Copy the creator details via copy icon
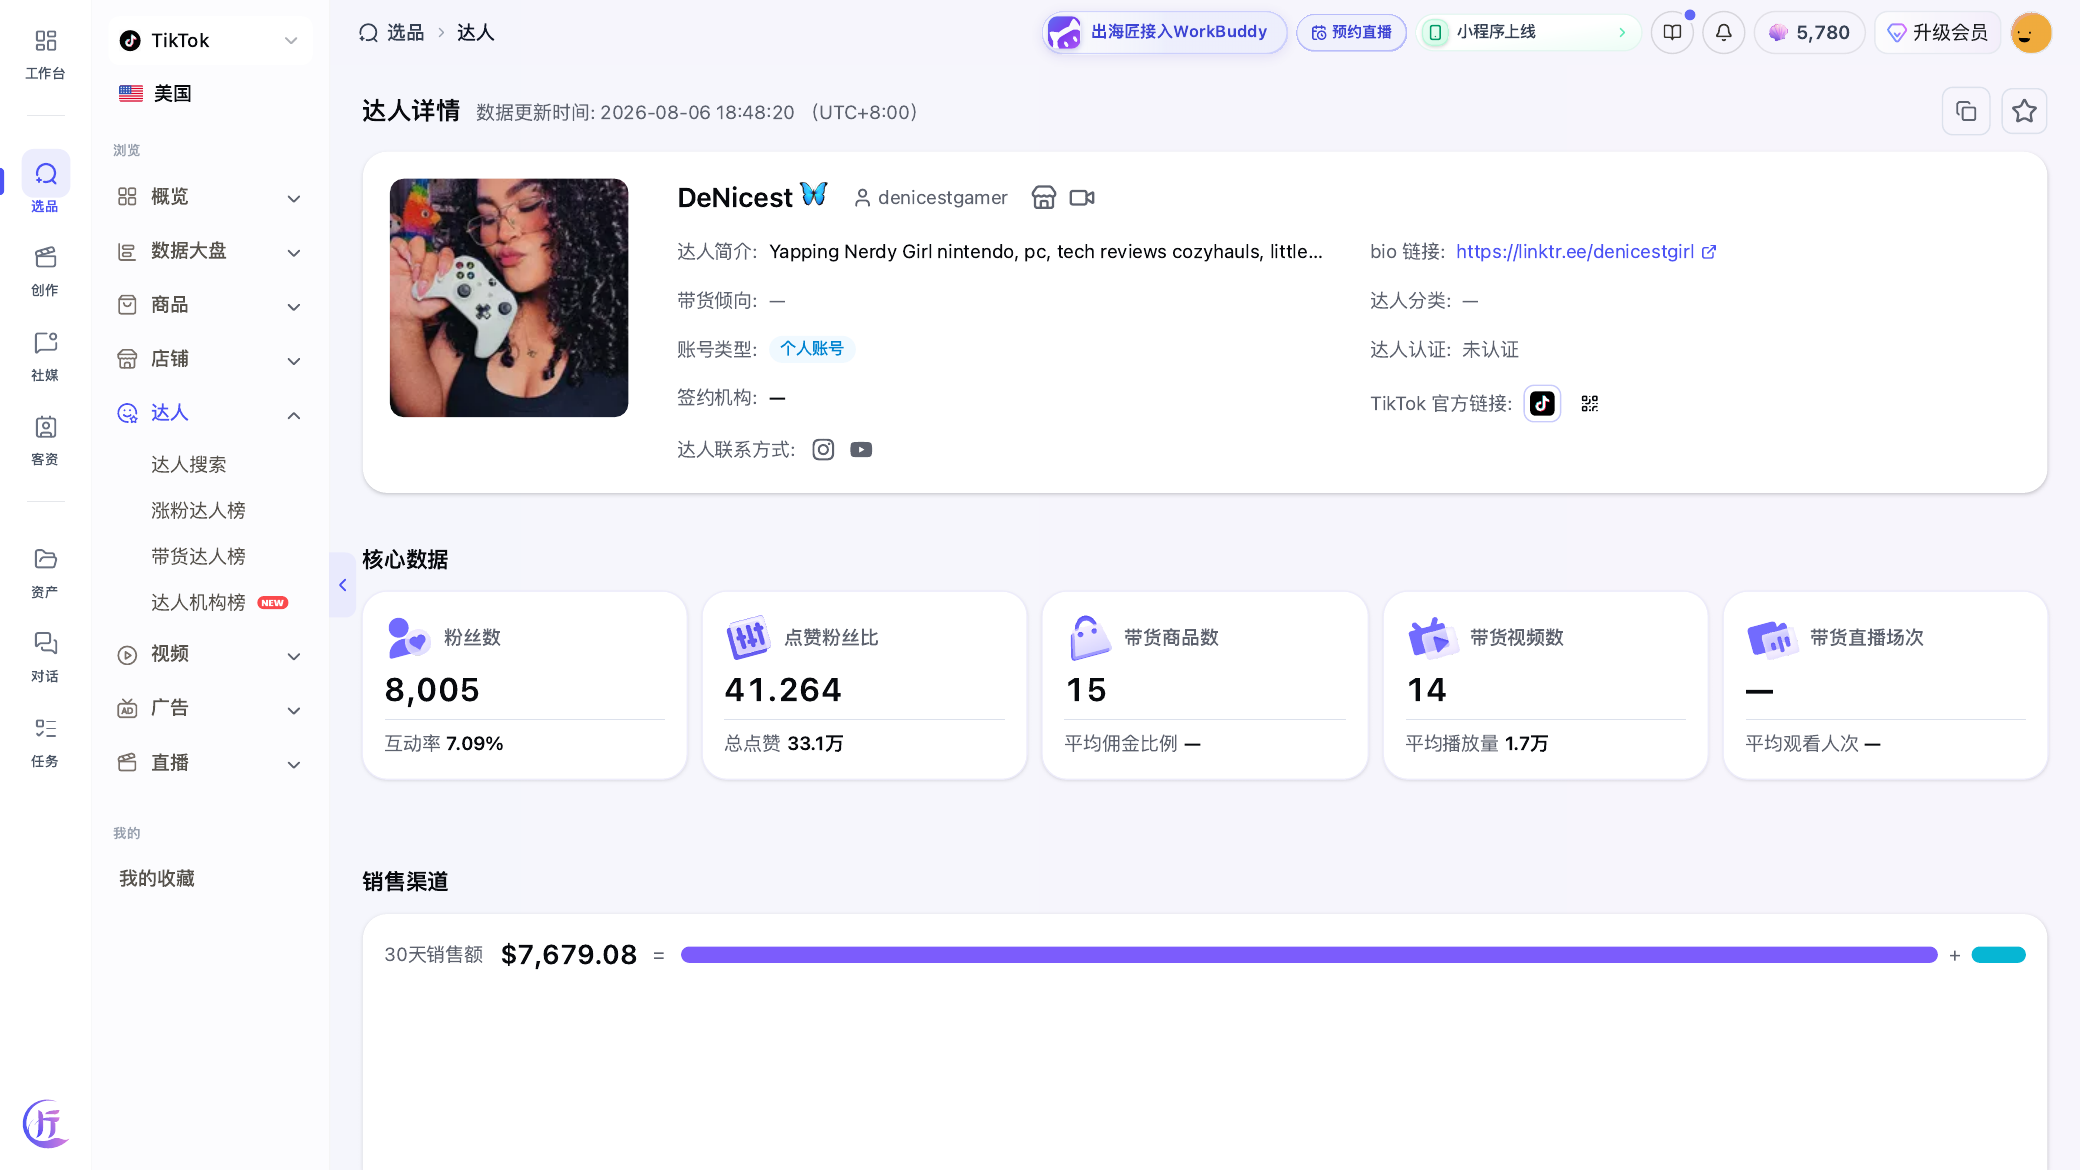2080x1170 pixels. [1966, 111]
